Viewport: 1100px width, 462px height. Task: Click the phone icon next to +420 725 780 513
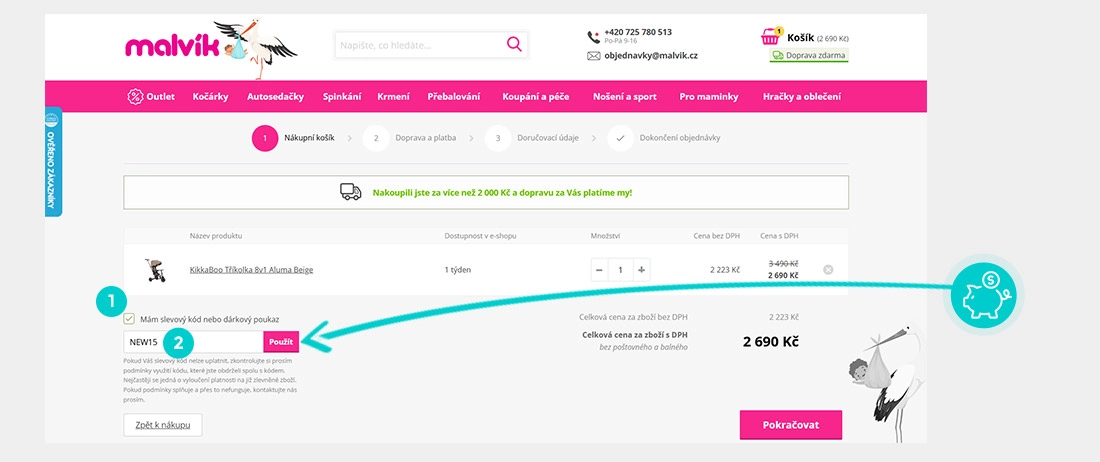point(593,36)
